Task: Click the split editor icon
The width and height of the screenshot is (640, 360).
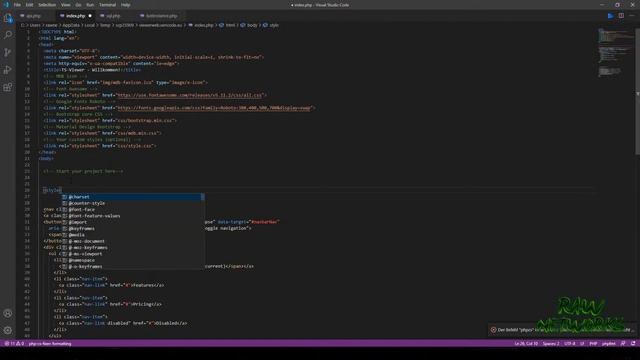Action: 621,16
